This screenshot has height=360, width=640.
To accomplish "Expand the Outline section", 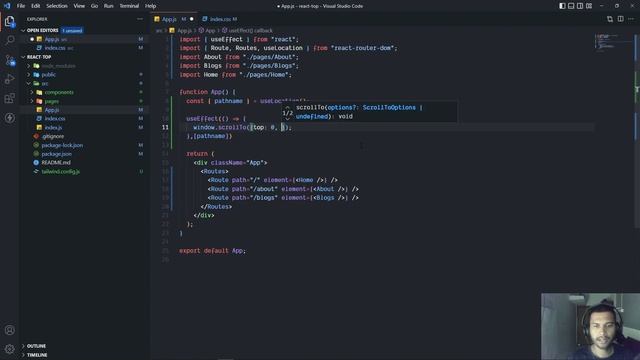I will pyautogui.click(x=23, y=346).
